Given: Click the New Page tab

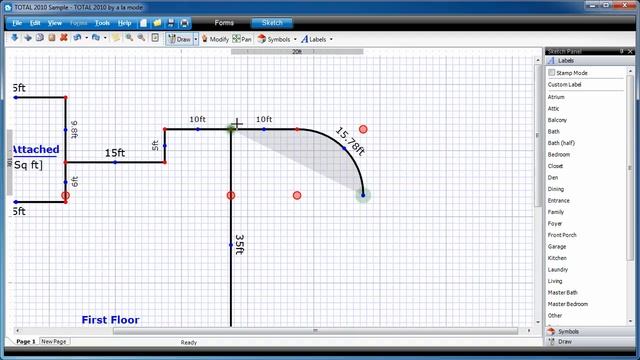Looking at the screenshot, I should point(54,341).
